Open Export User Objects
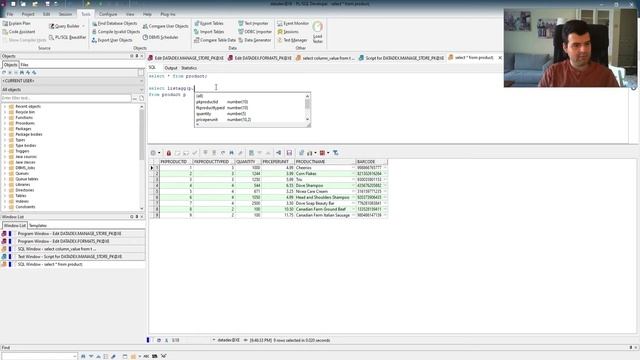640x360 pixels. click(x=112, y=40)
